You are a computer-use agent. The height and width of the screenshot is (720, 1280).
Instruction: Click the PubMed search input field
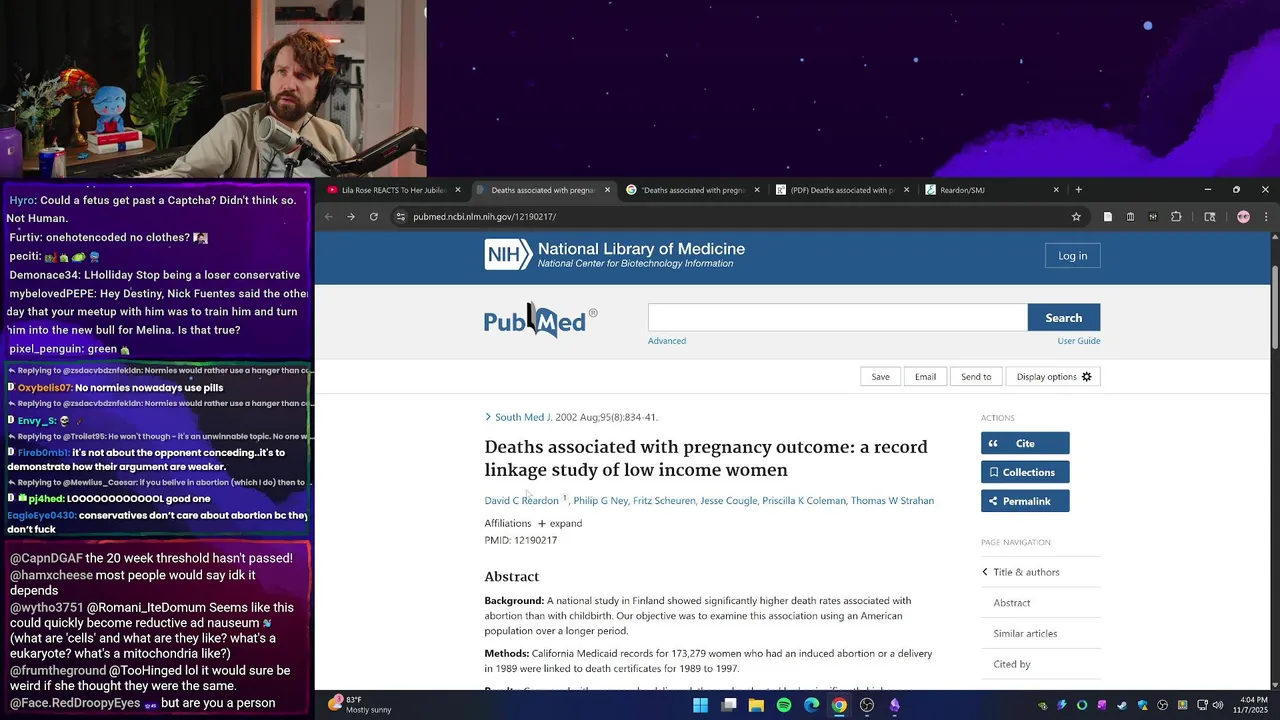pos(838,318)
